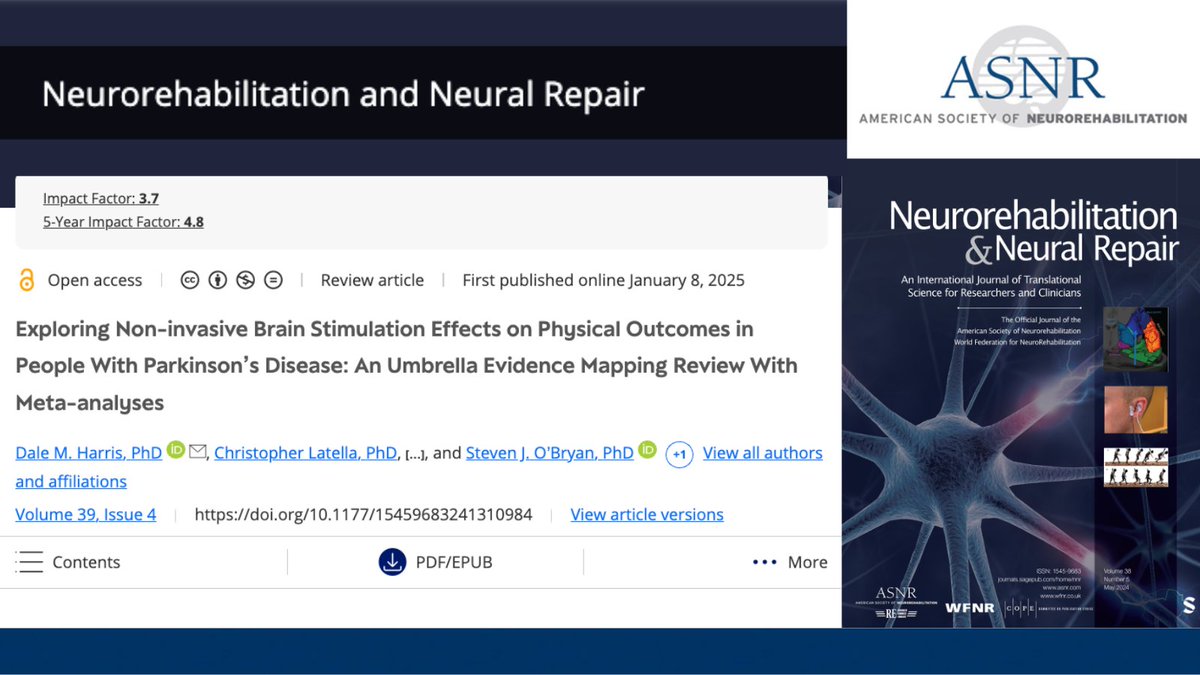
Task: Open Dale M. Harris's ORCID profile icon
Action: tap(176, 452)
